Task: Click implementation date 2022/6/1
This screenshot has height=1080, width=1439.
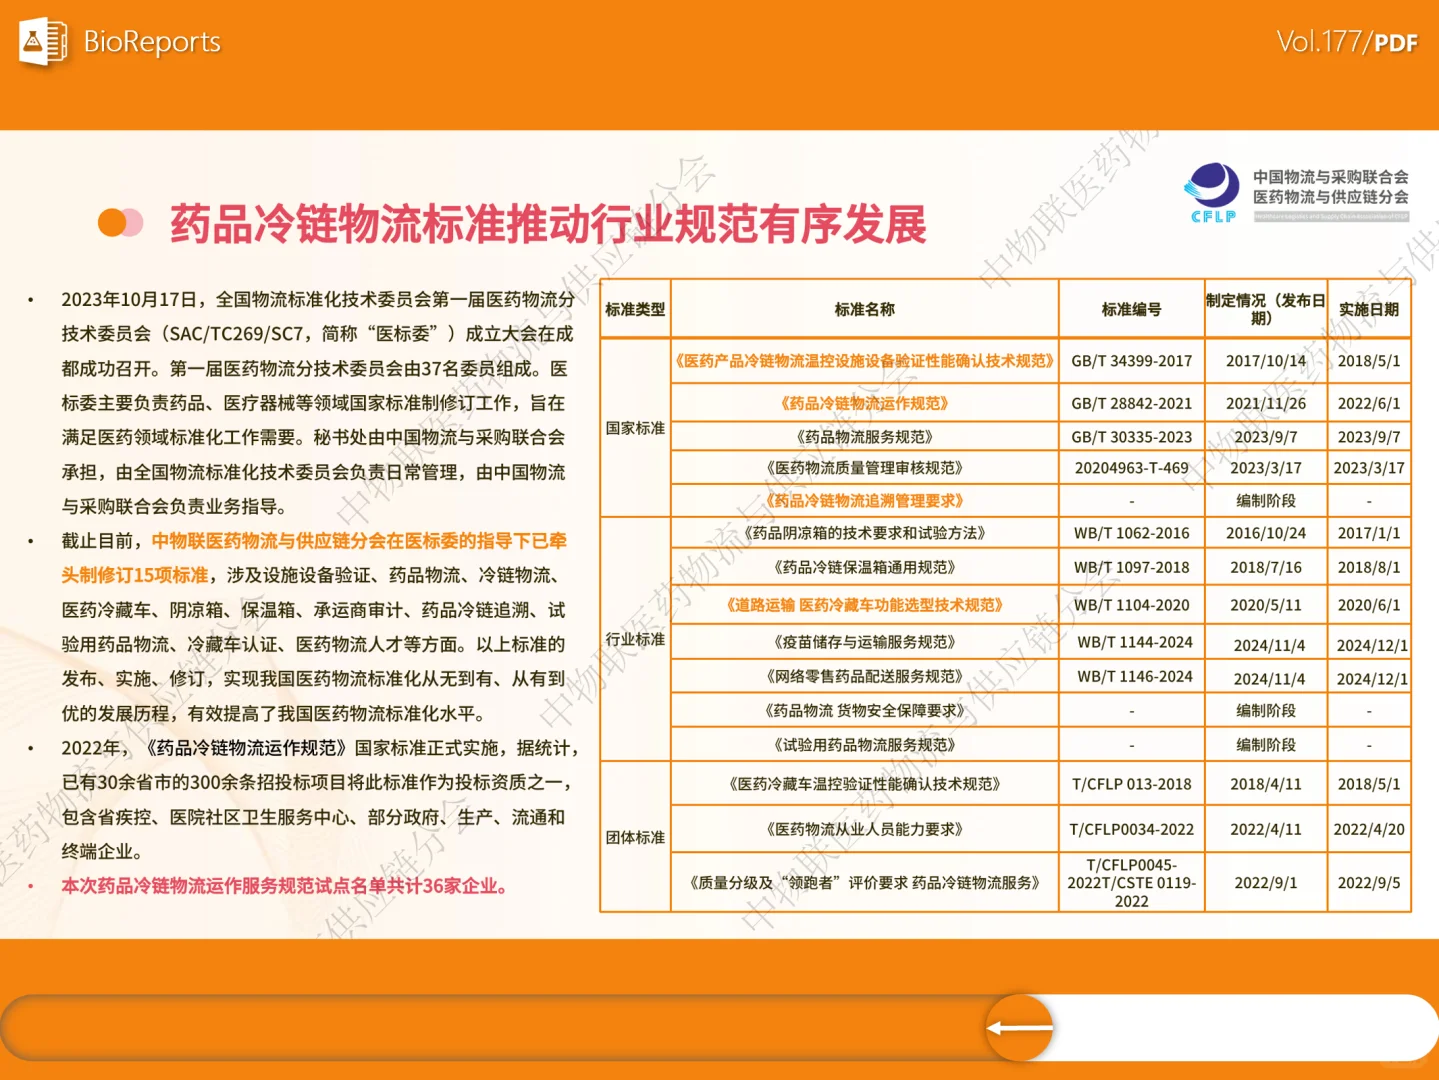Action: coord(1369,404)
